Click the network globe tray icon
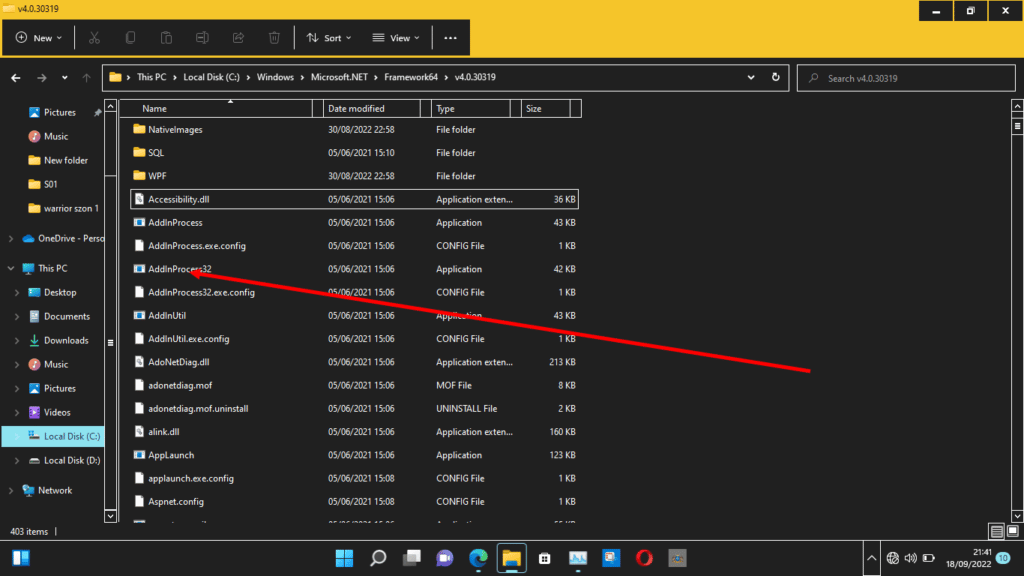Viewport: 1024px width, 576px height. point(893,558)
